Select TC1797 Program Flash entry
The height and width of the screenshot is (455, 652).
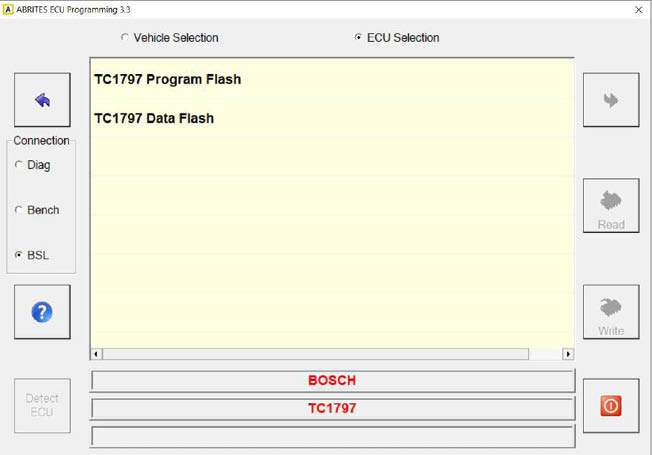pyautogui.click(x=168, y=79)
